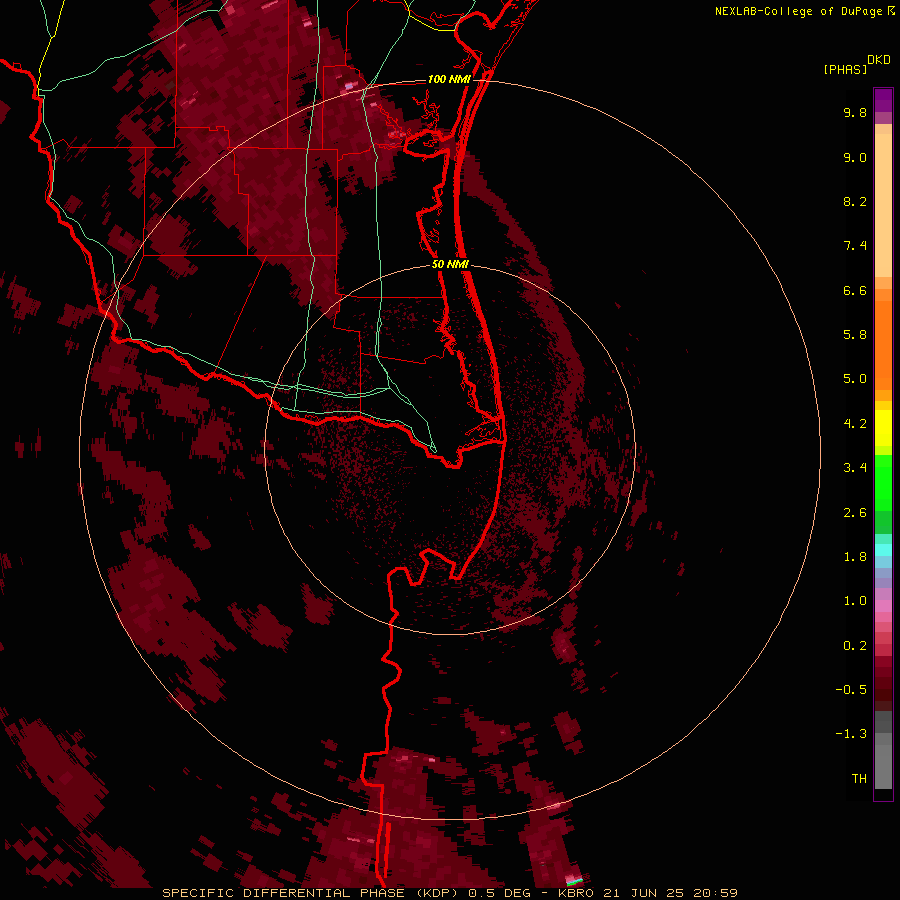
Task: Click the 3.4 value on color scale
Action: (x=855, y=468)
